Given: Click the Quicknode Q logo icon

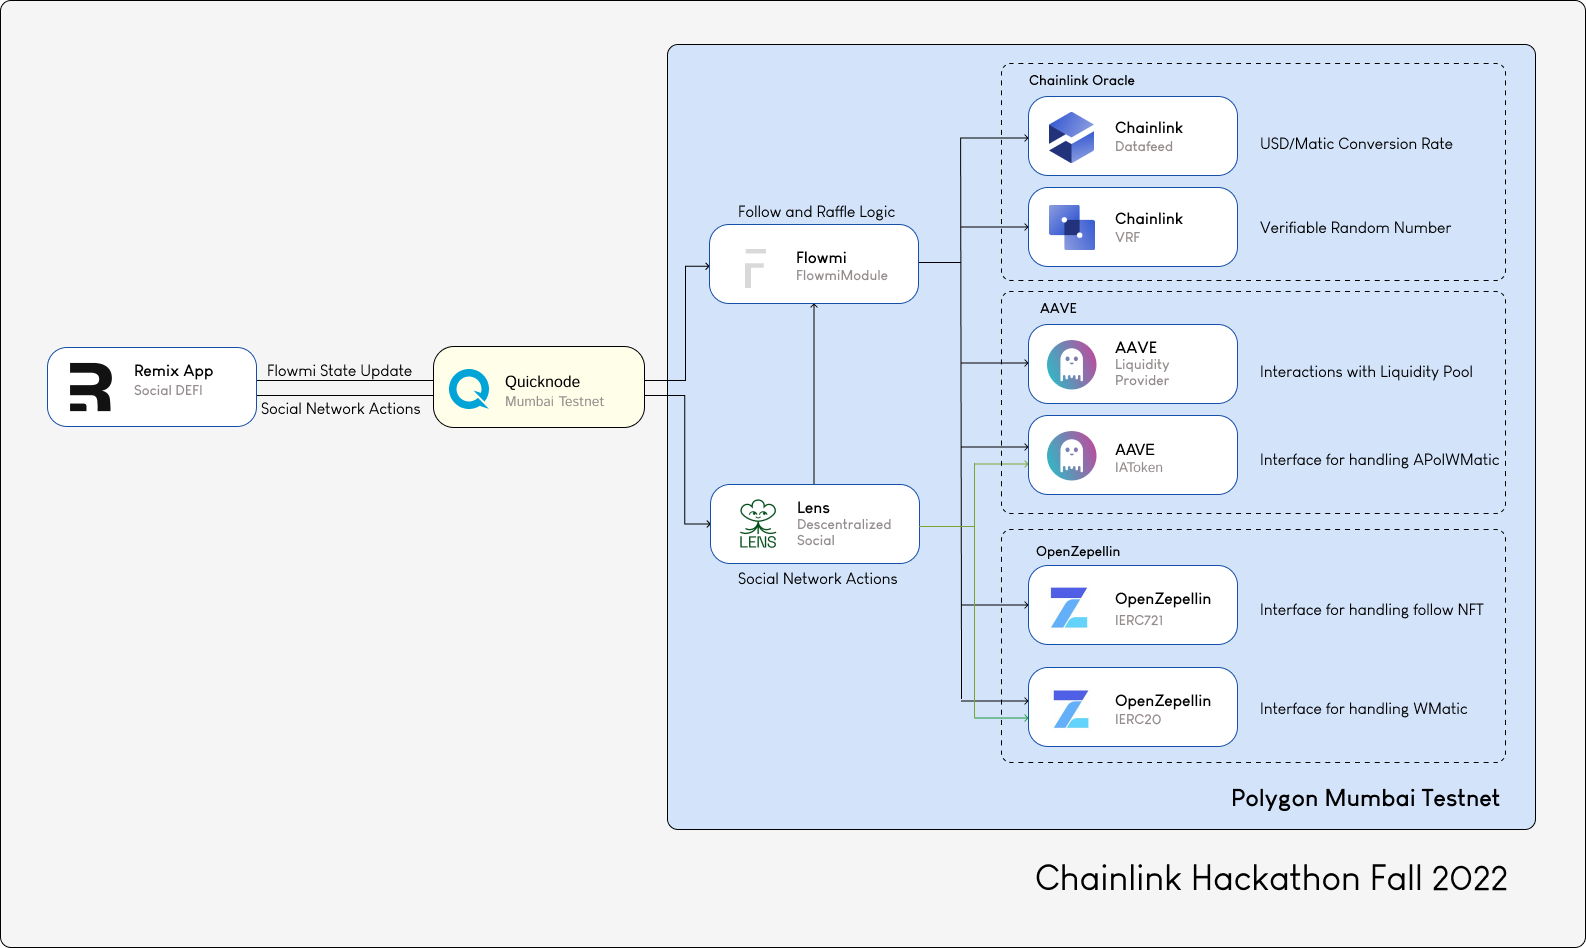Looking at the screenshot, I should 469,389.
